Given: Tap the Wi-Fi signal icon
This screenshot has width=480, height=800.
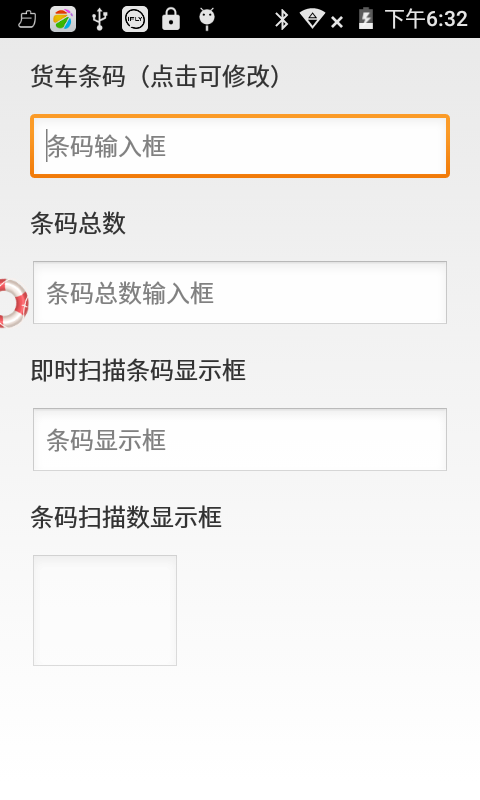Looking at the screenshot, I should [312, 19].
